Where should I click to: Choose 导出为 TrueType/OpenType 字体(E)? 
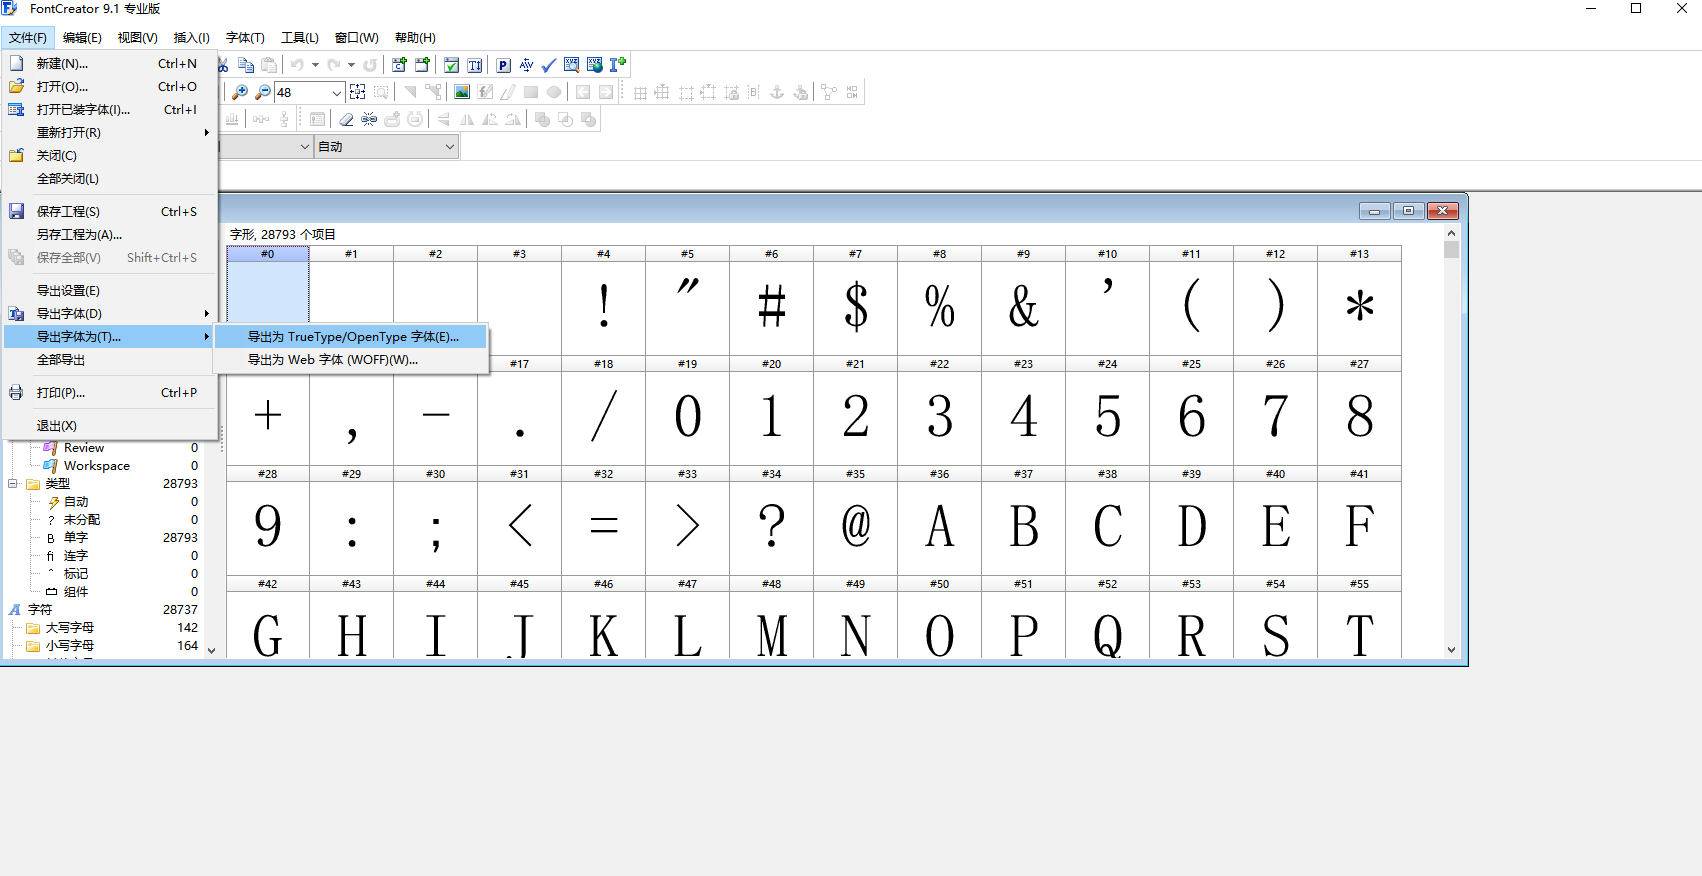[352, 337]
